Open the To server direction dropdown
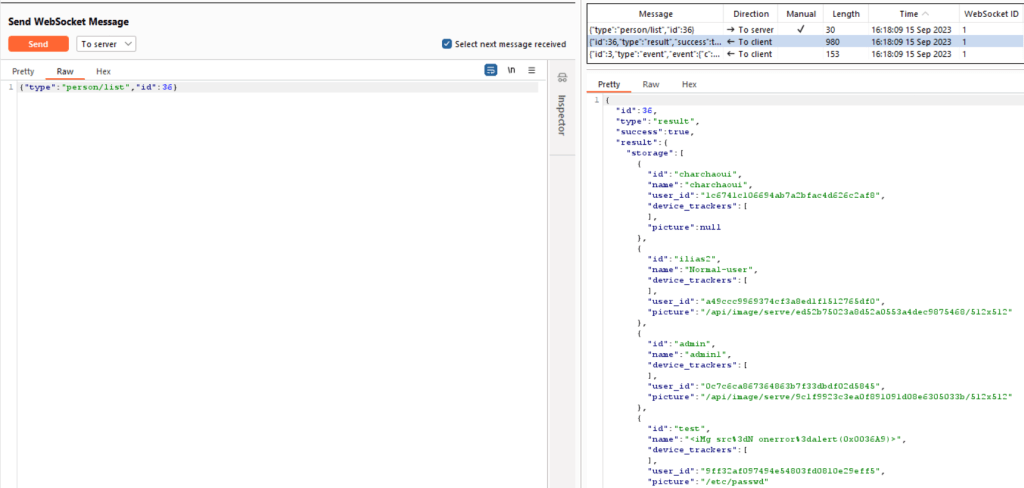1024x488 pixels. pos(106,44)
